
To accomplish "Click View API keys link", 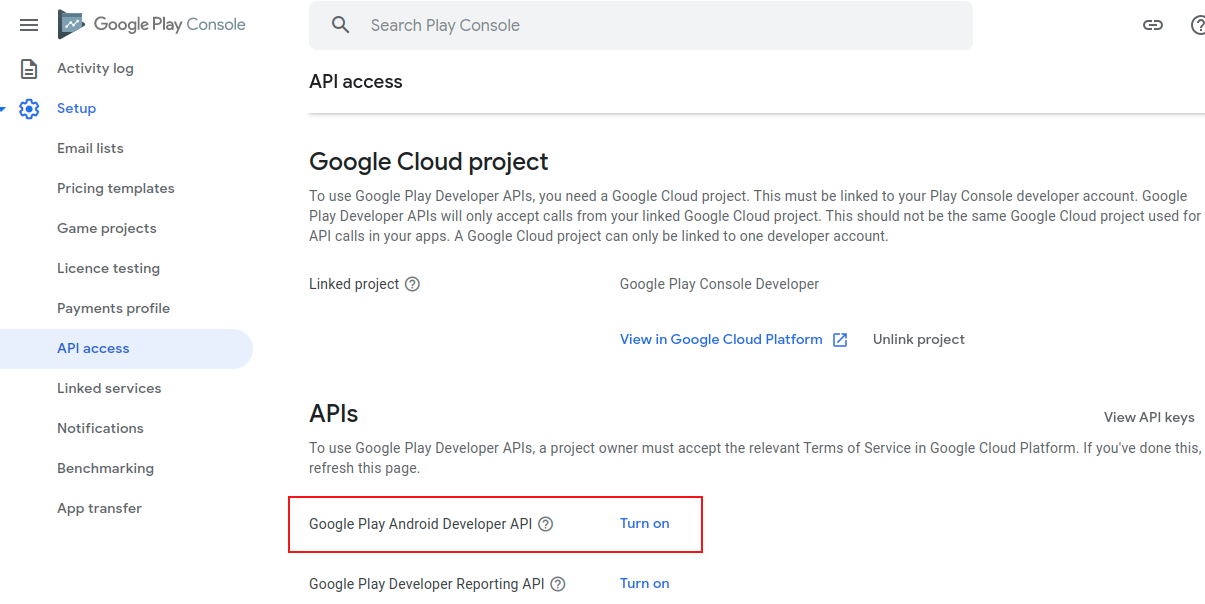I will pyautogui.click(x=1149, y=418).
